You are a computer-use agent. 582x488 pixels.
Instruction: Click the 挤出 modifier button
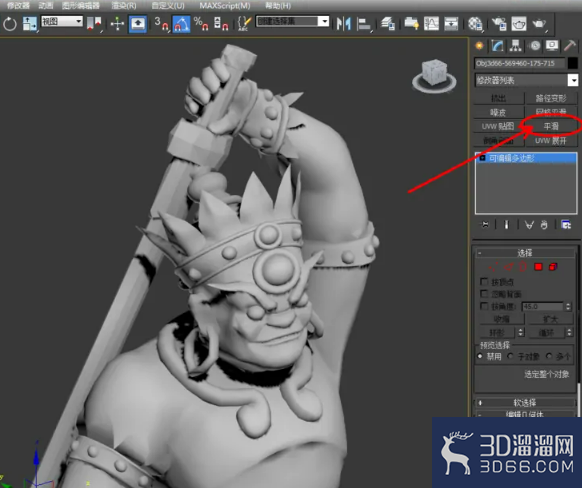point(498,98)
